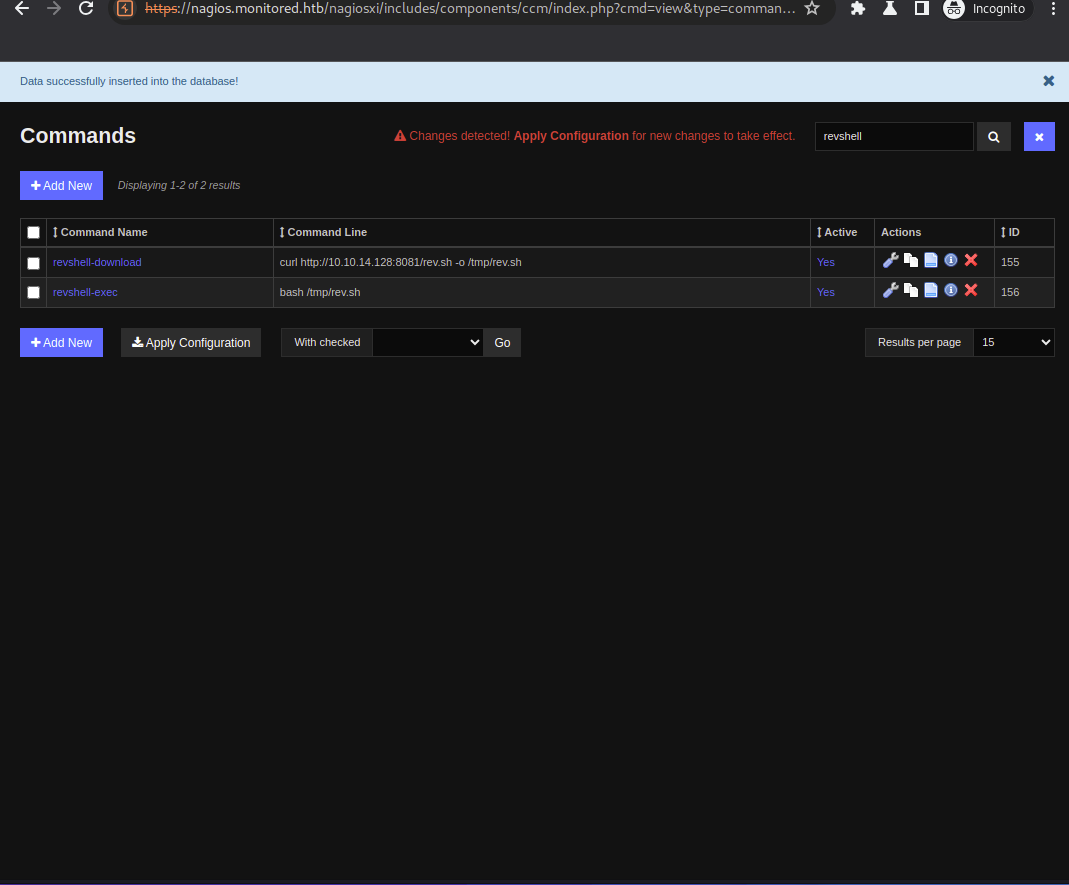Toggle the browser side panel icon
The height and width of the screenshot is (885, 1069).
click(922, 9)
